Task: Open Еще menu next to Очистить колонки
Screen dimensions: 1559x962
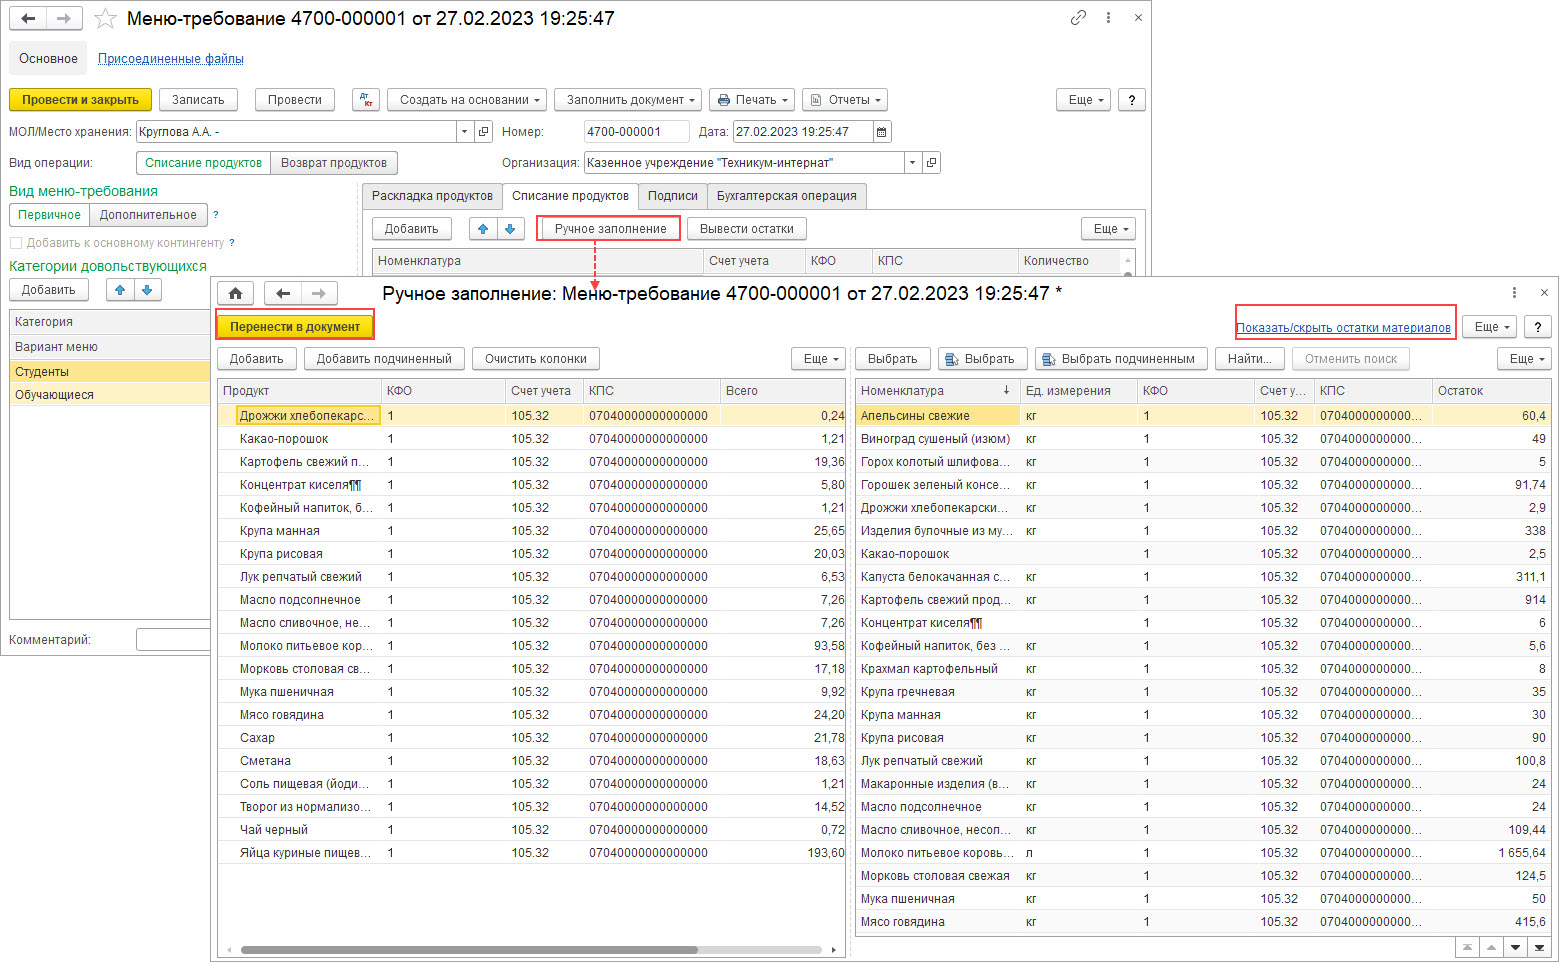Action: (x=819, y=359)
